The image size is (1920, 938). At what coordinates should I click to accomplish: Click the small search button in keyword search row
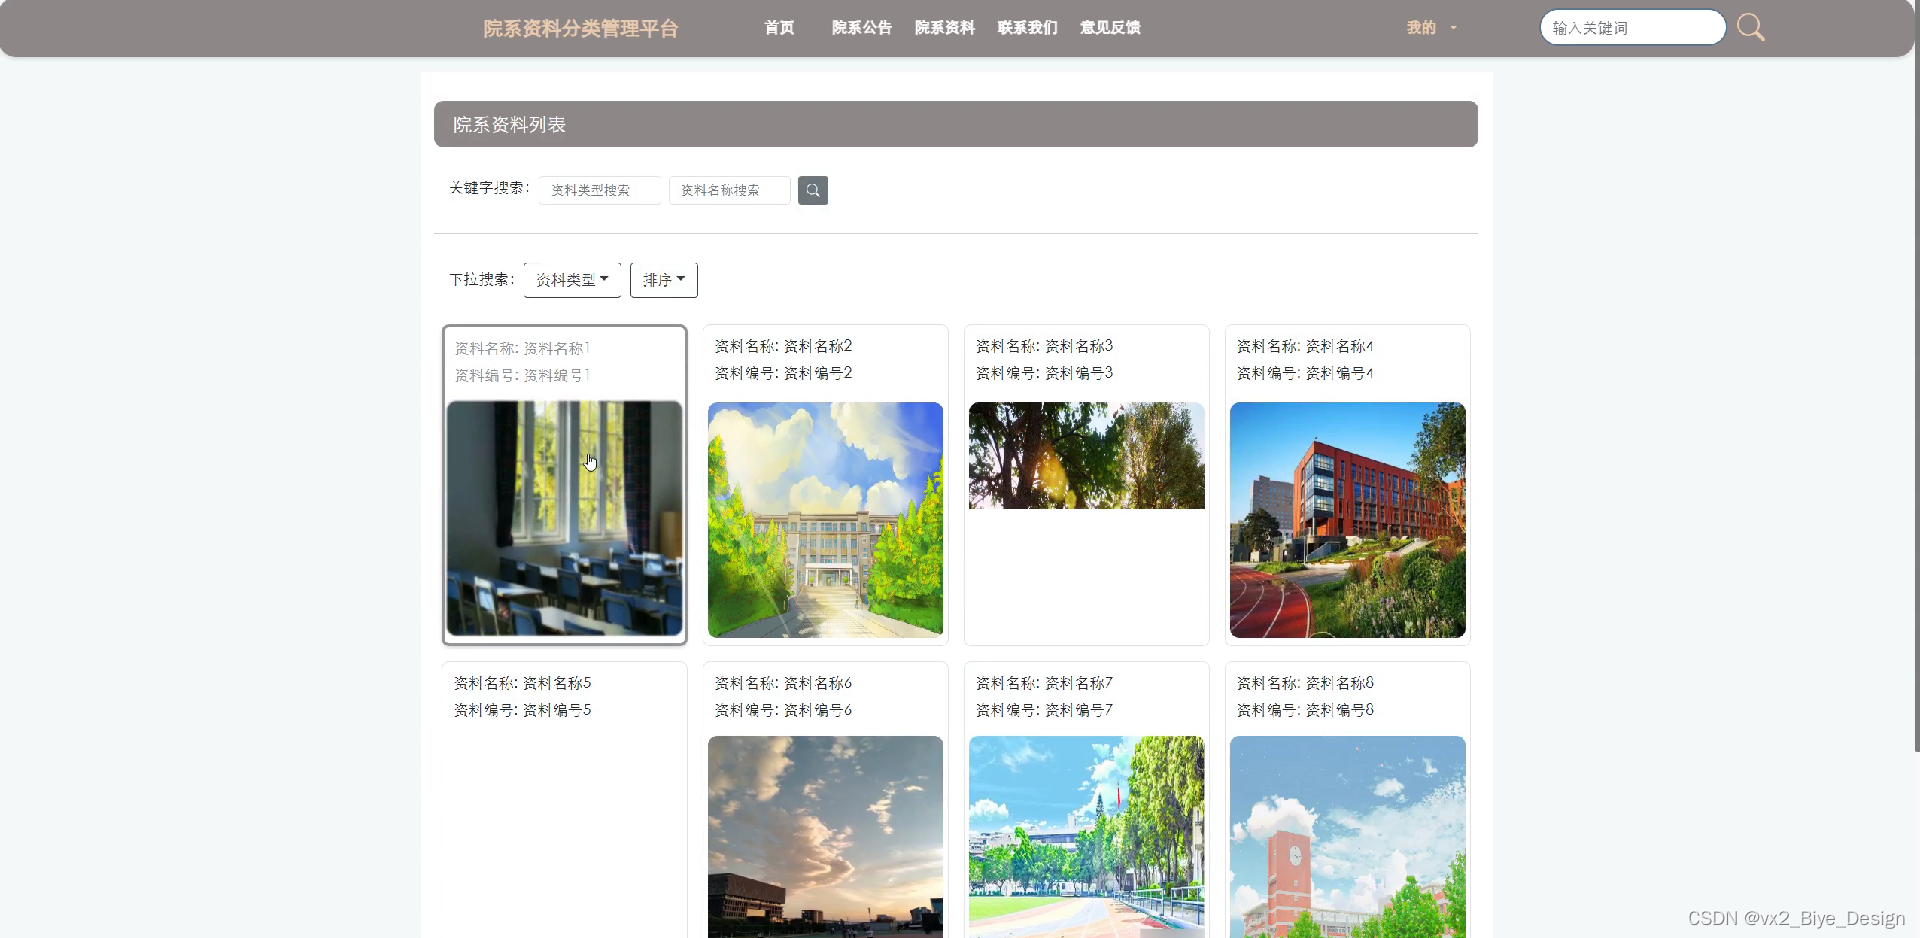(x=812, y=190)
